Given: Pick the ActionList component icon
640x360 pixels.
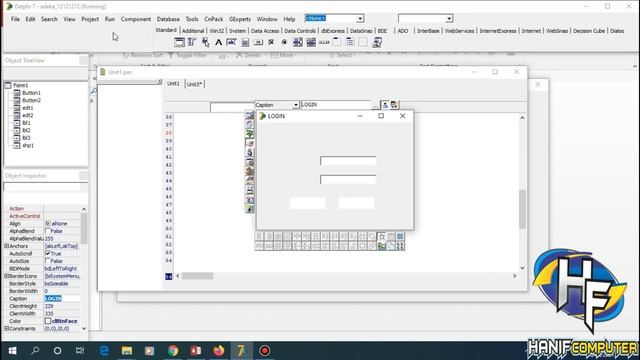Looking at the screenshot, I should coord(377,42).
